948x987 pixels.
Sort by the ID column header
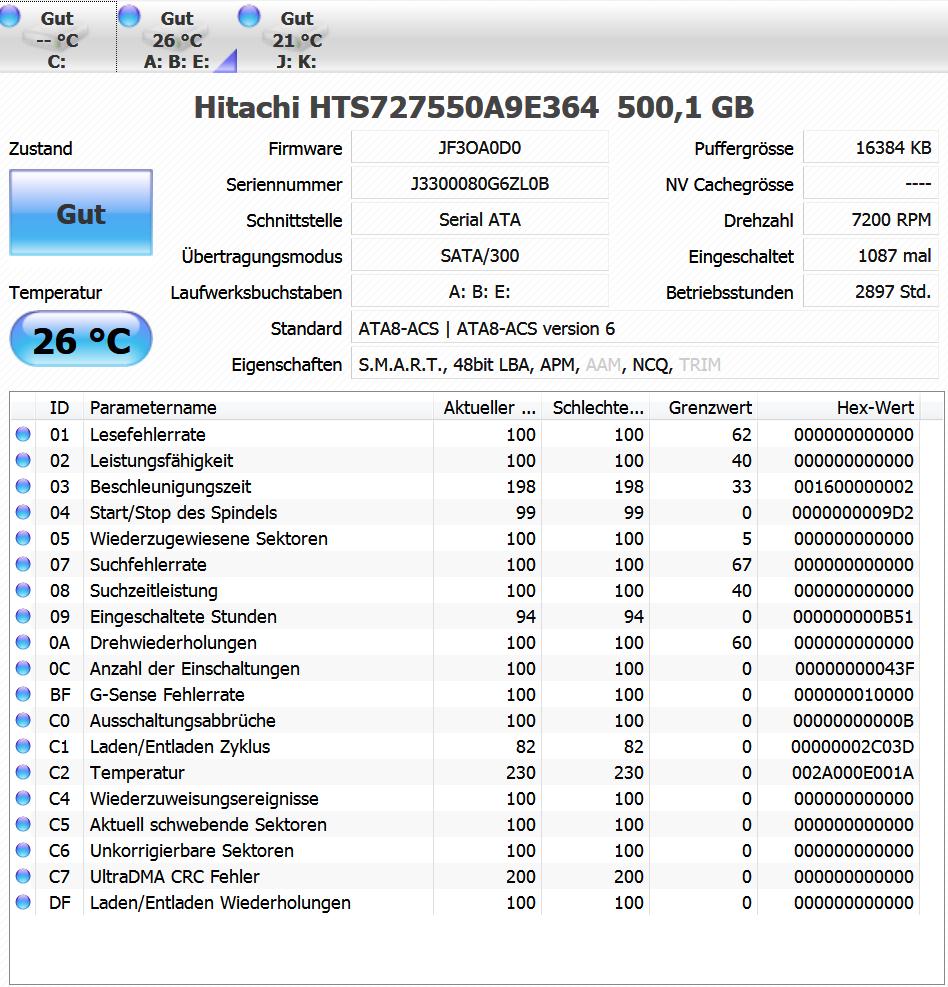point(59,407)
